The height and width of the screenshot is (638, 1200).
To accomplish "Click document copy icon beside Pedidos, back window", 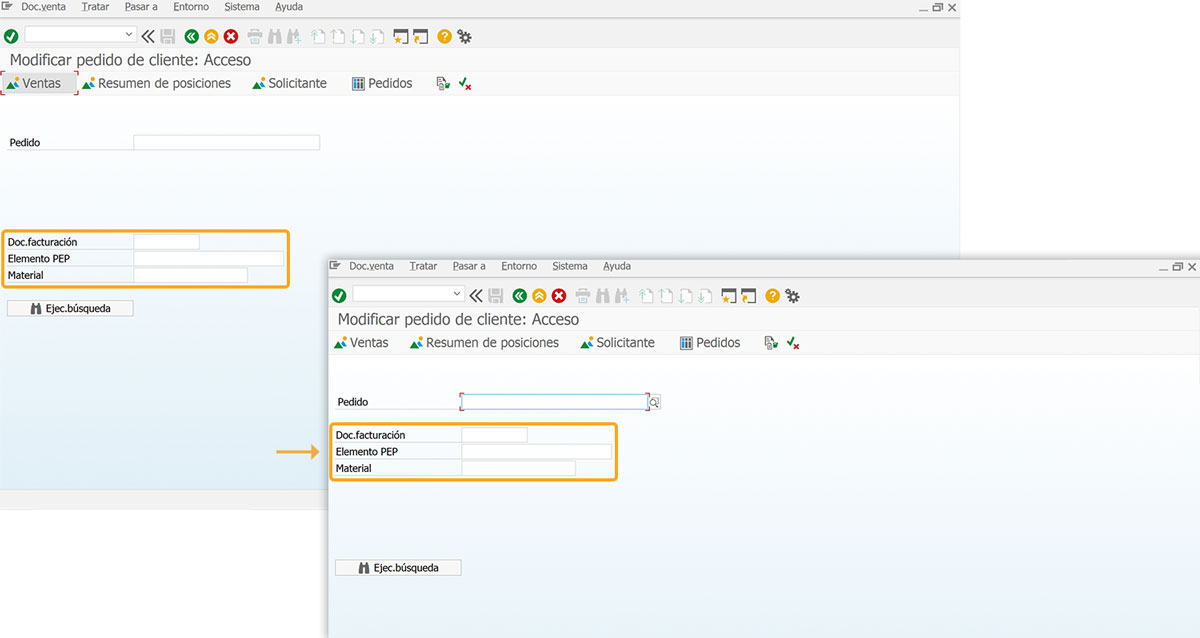I will 442,84.
